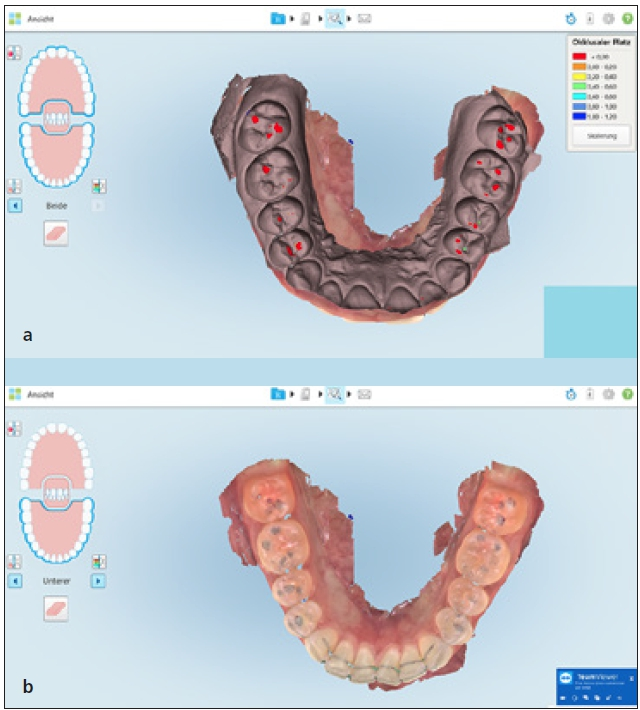
Task: Open the scan step icon in top toolbar
Action: click(304, 18)
